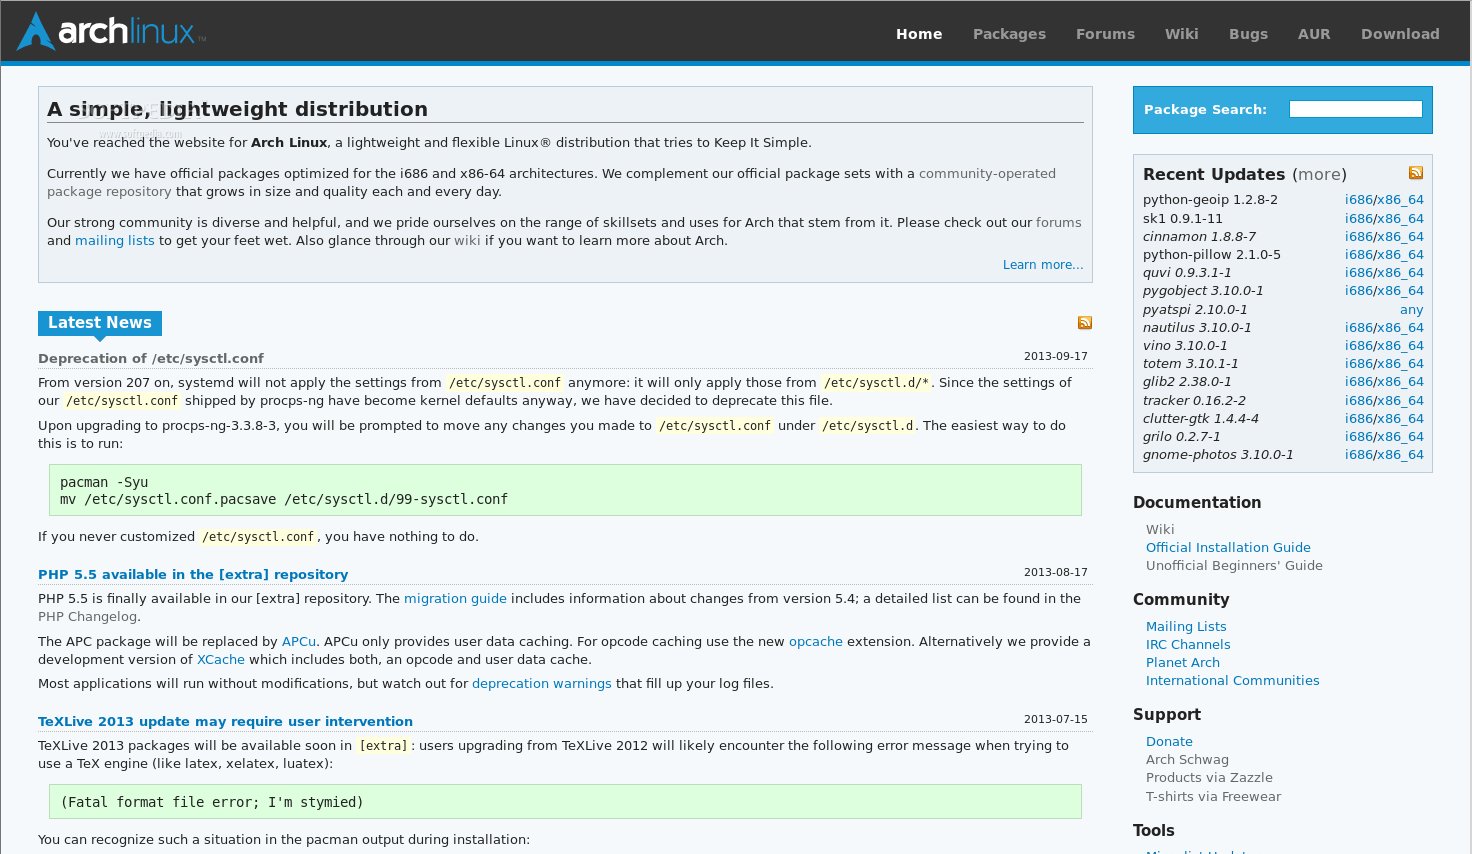Image resolution: width=1472 pixels, height=854 pixels.
Task: Click the 2013-09-17 news date
Action: pyautogui.click(x=1056, y=356)
